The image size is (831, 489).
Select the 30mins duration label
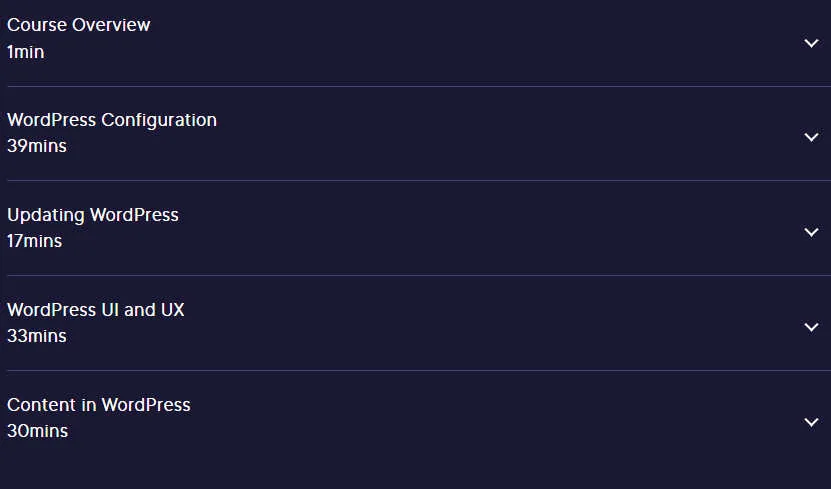tap(37, 431)
